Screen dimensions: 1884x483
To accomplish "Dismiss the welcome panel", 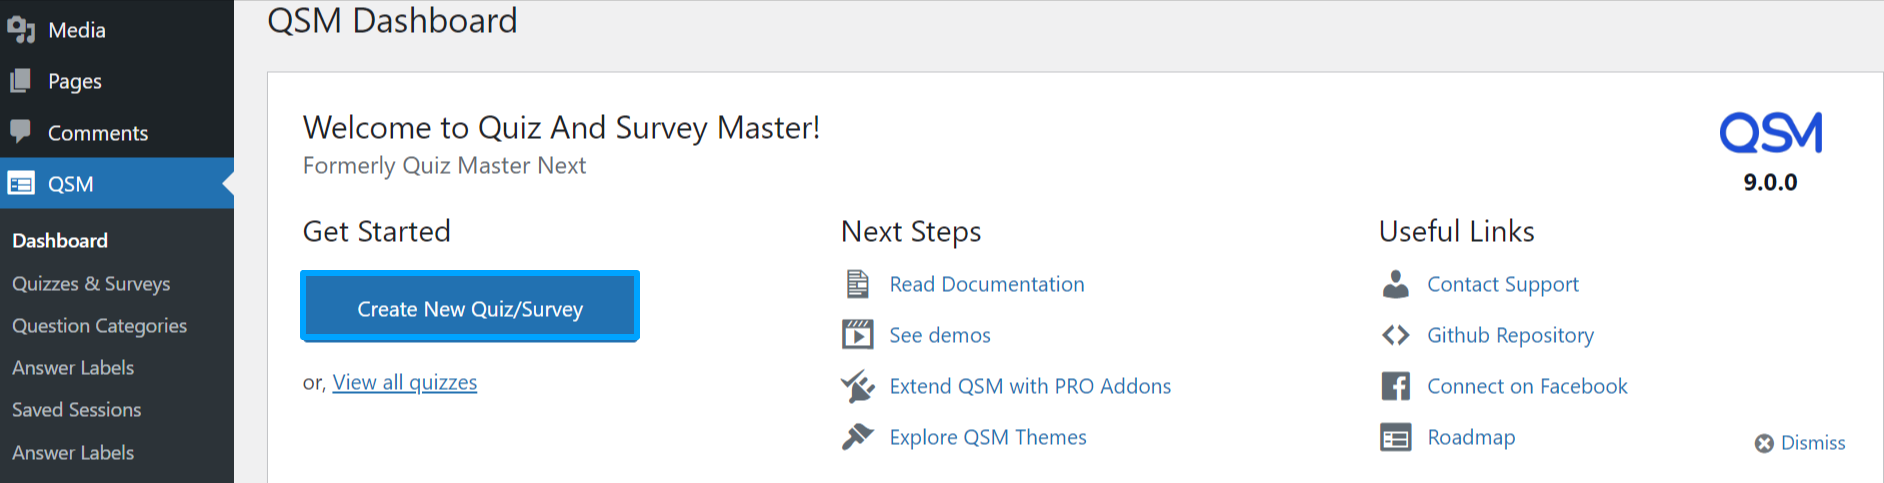I will [x=1801, y=443].
